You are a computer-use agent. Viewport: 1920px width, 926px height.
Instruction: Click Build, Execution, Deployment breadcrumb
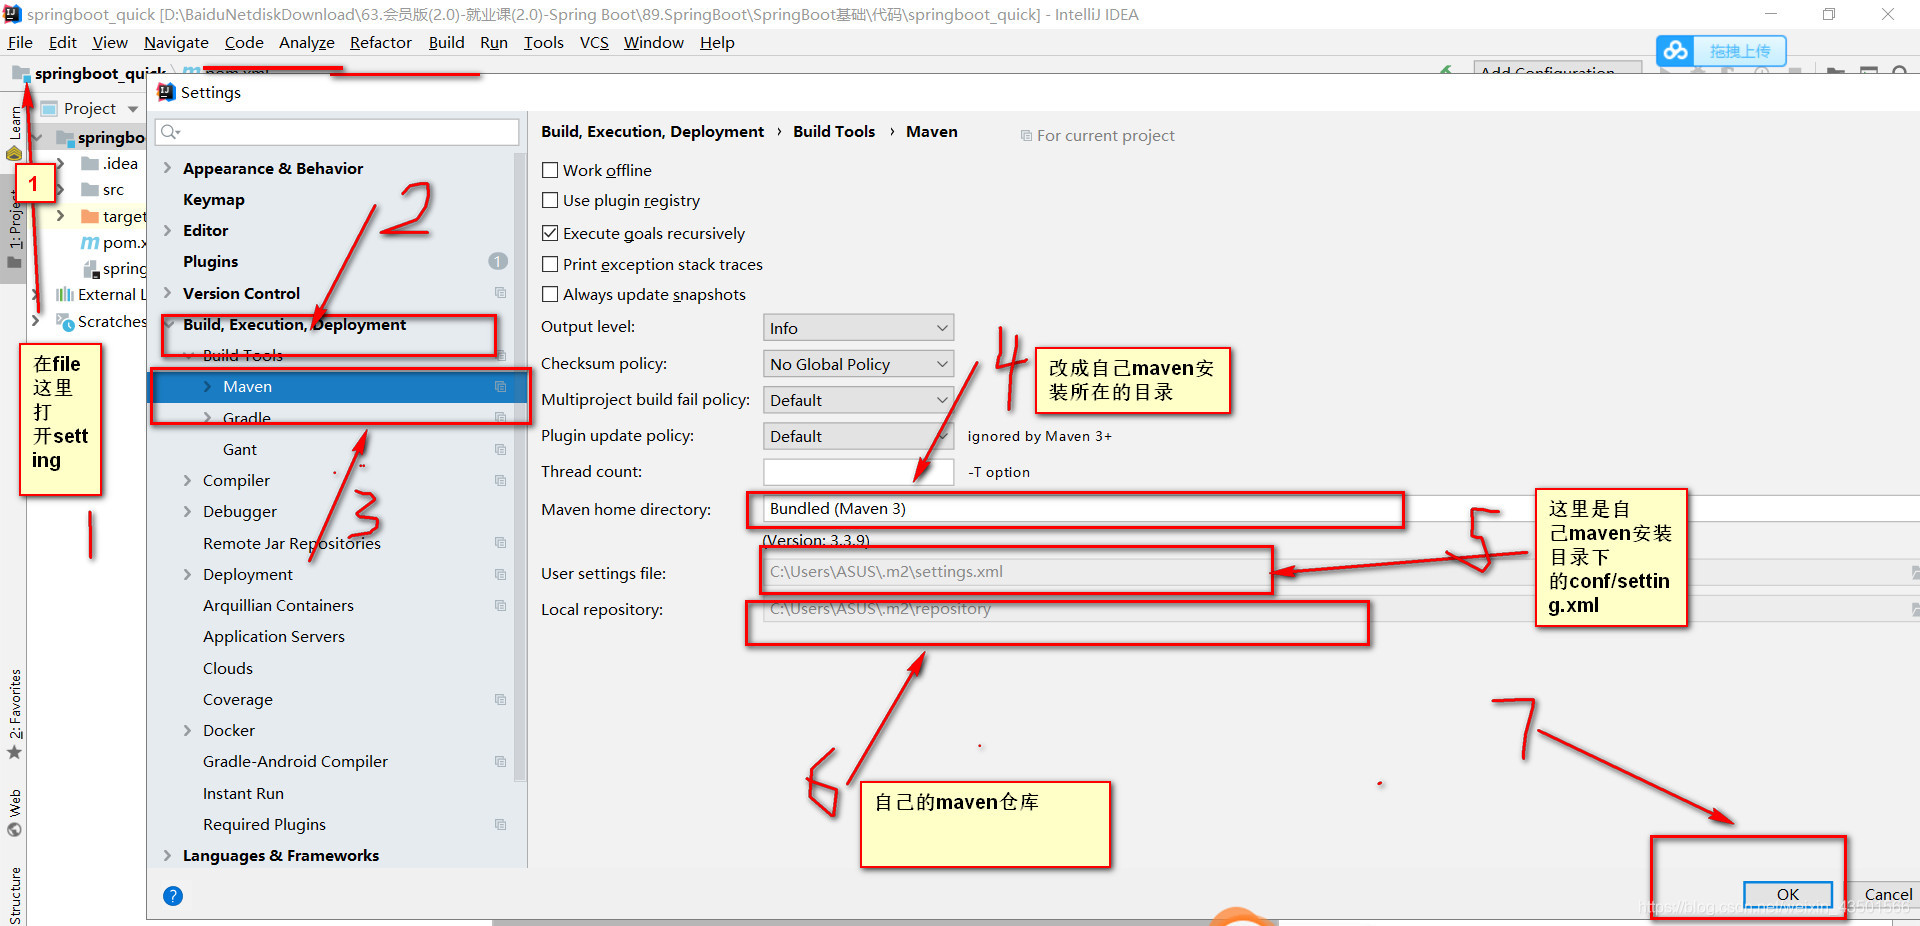click(x=652, y=132)
